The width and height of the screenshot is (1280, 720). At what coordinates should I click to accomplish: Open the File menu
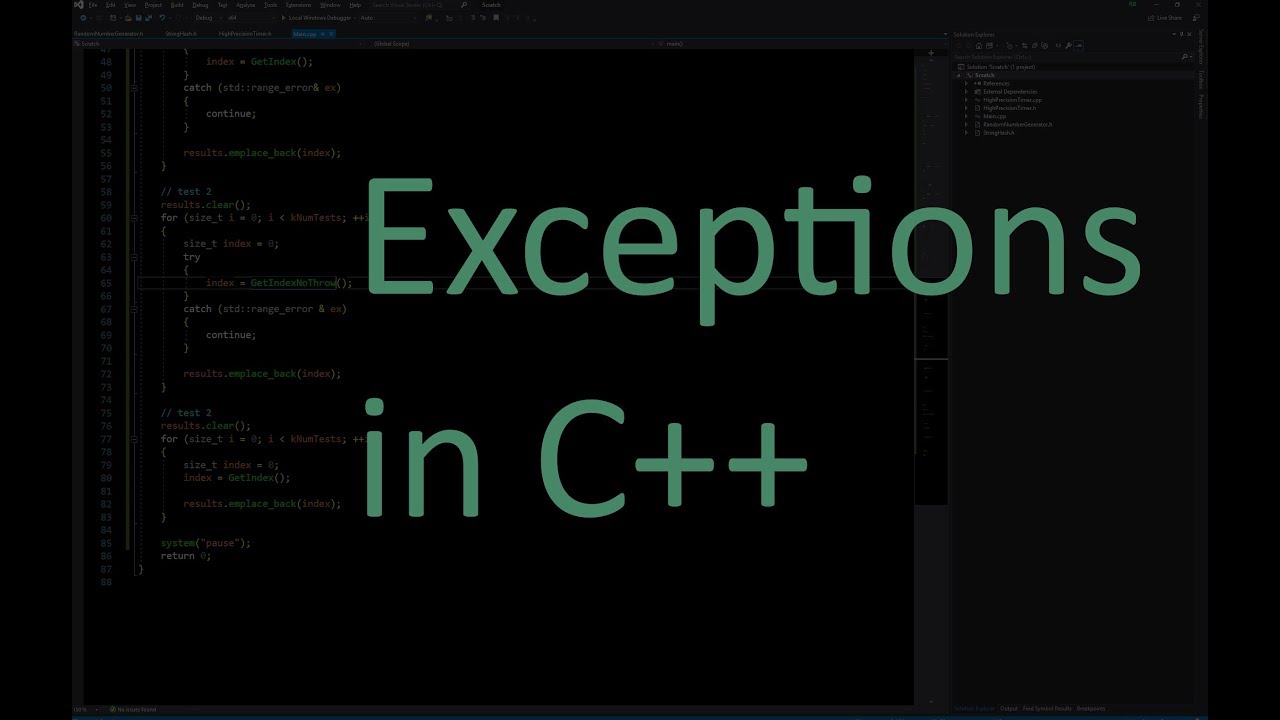pyautogui.click(x=93, y=5)
